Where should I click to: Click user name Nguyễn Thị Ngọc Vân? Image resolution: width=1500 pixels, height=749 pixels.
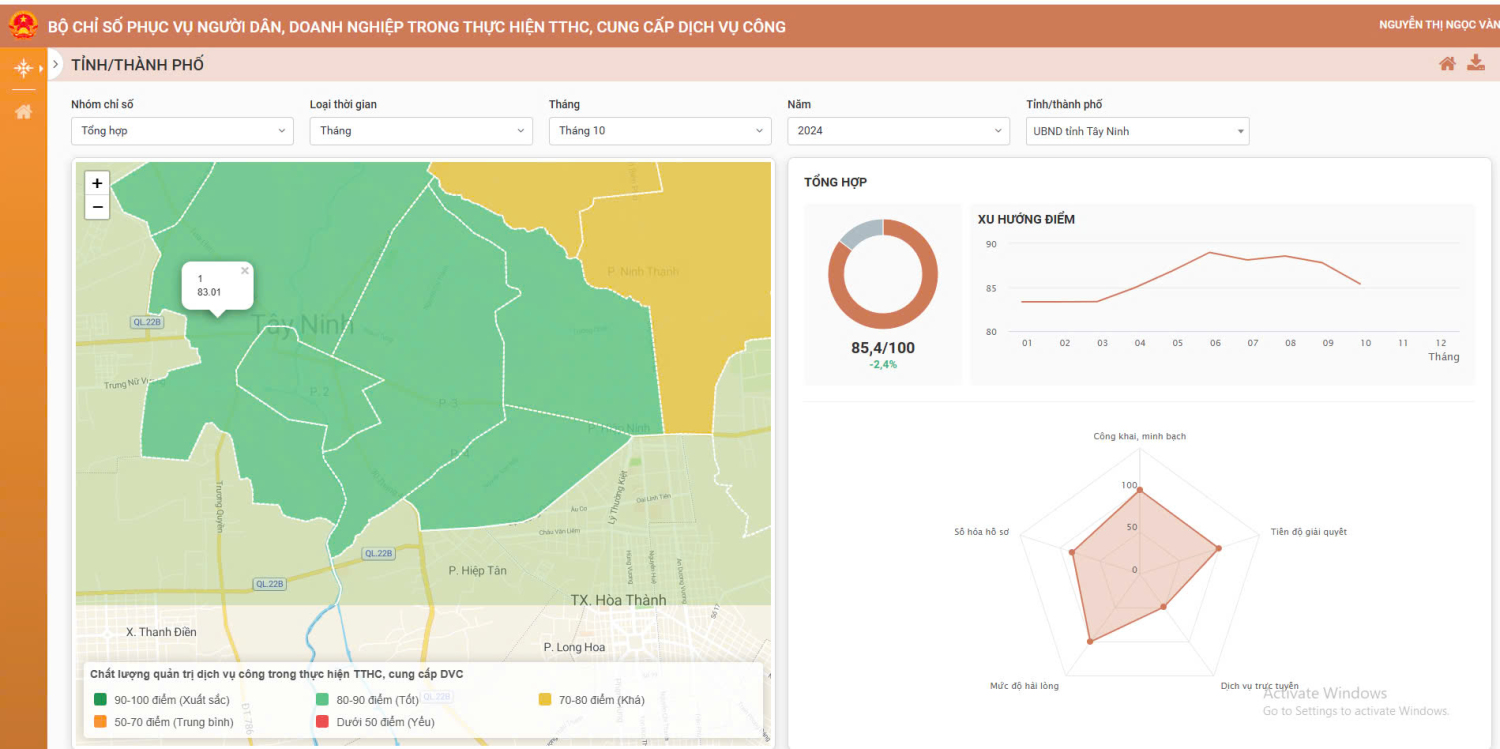(1439, 25)
